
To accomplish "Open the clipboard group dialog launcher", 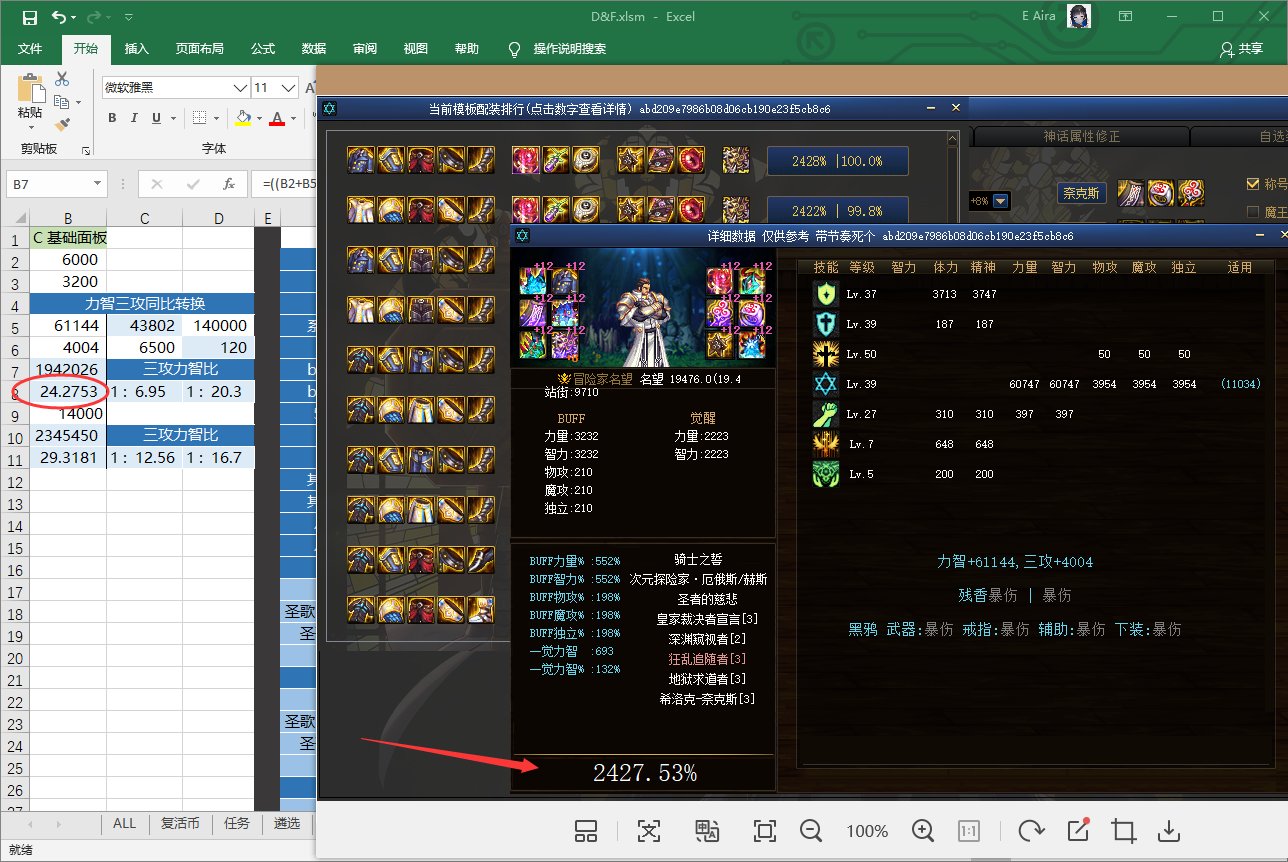I will click(86, 150).
